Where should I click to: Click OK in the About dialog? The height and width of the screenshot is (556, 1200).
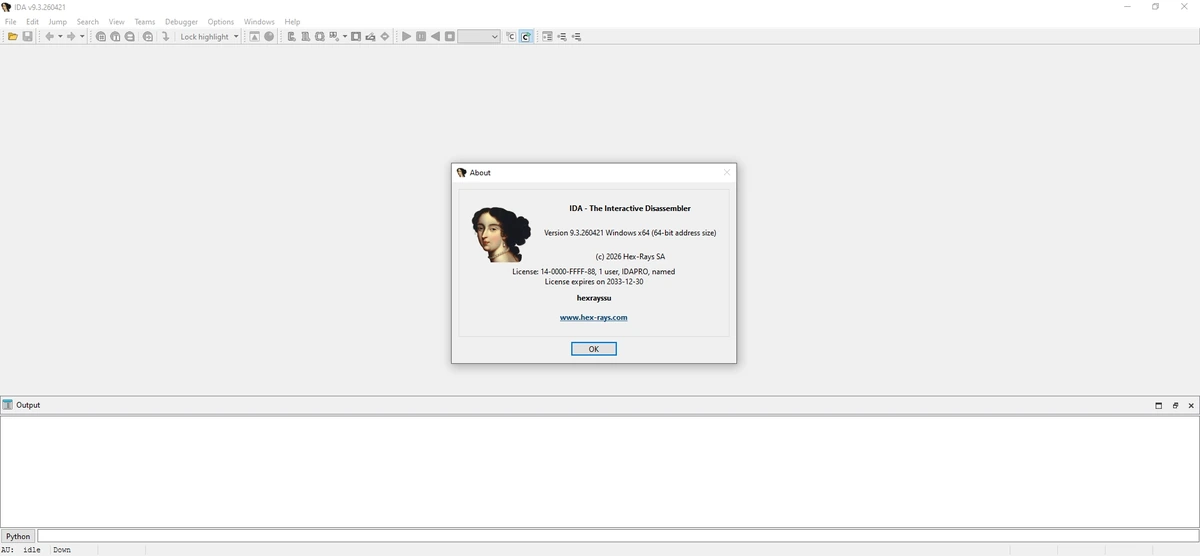[x=594, y=349]
